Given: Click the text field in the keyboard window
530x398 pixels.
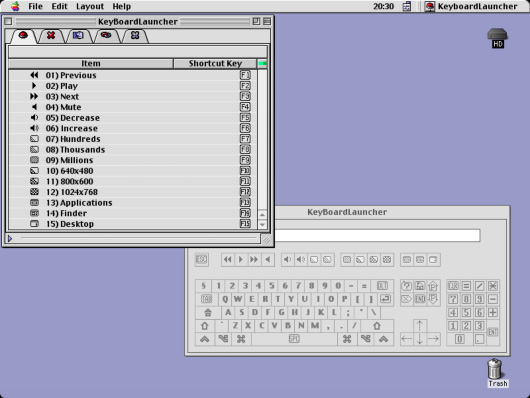Looking at the screenshot, I should point(377,235).
